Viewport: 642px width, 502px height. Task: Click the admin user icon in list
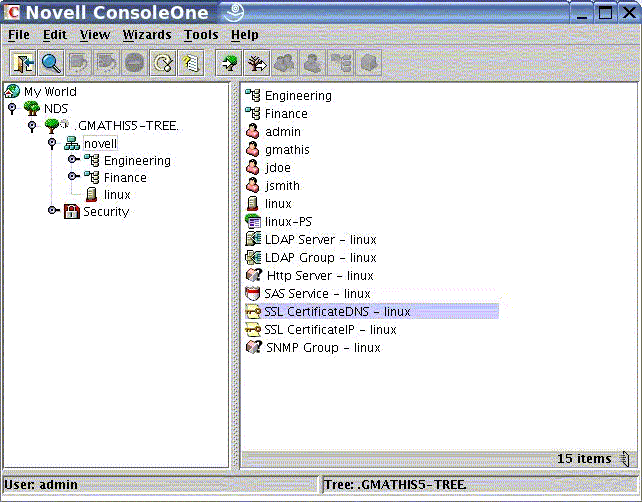[253, 131]
